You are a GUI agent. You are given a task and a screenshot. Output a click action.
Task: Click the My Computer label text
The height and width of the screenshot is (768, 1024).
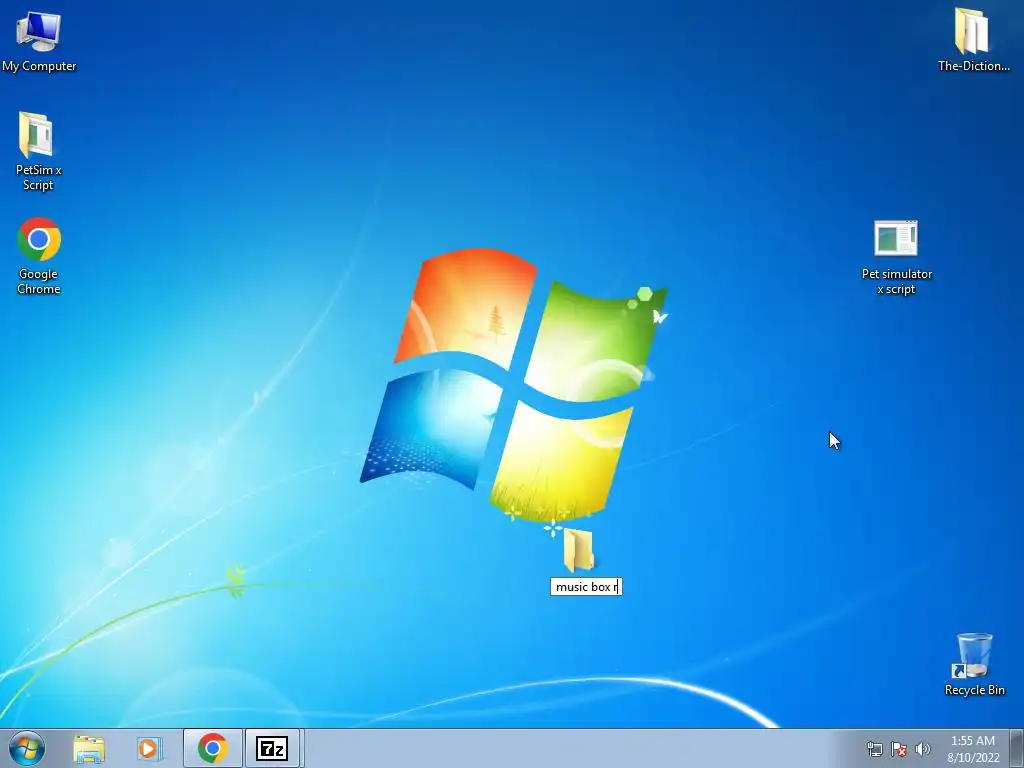[x=39, y=66]
